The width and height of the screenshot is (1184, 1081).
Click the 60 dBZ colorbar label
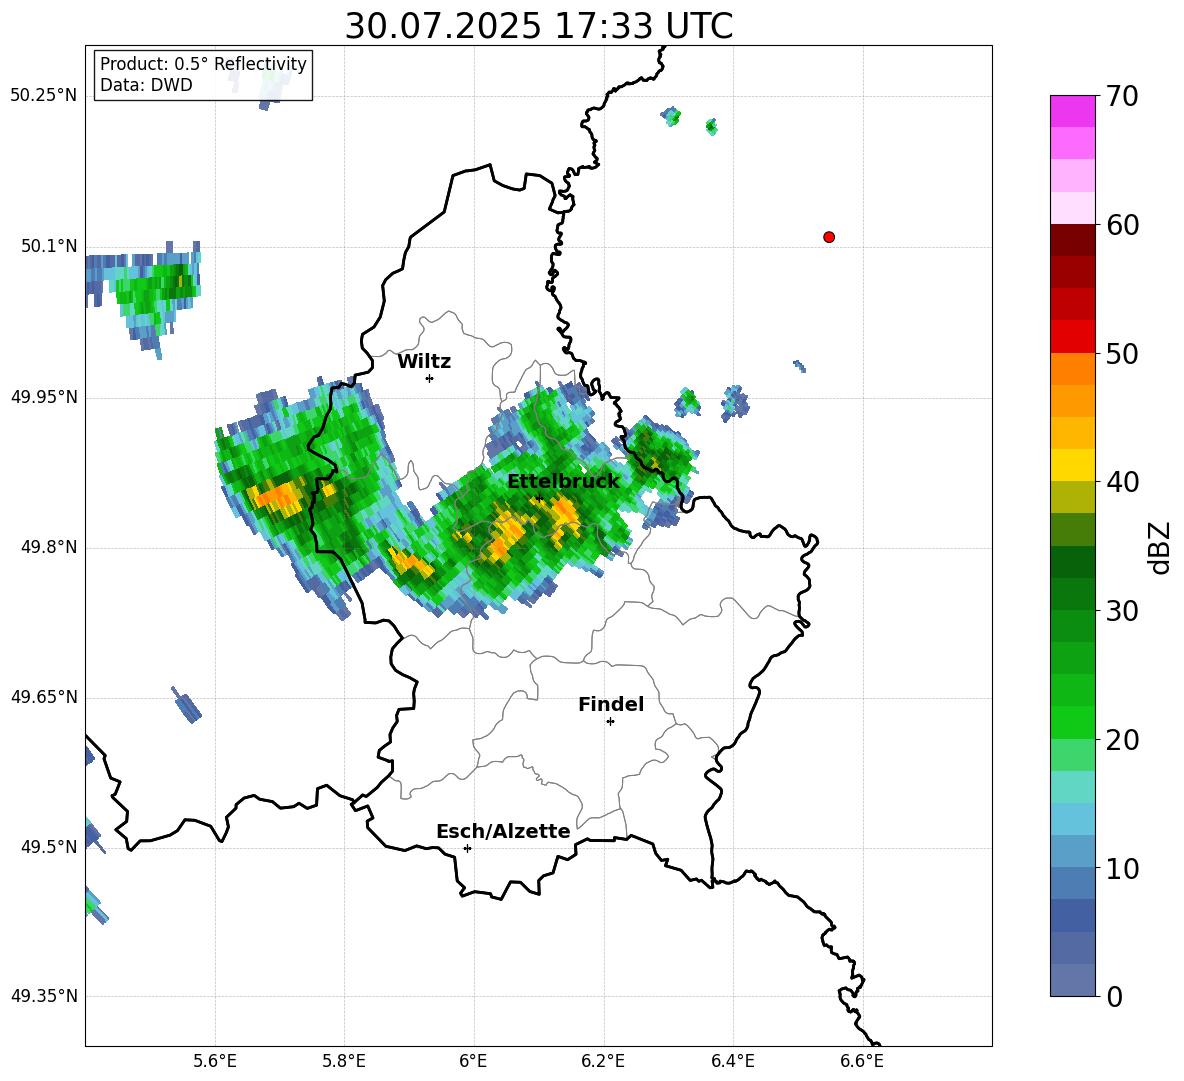pyautogui.click(x=1122, y=225)
